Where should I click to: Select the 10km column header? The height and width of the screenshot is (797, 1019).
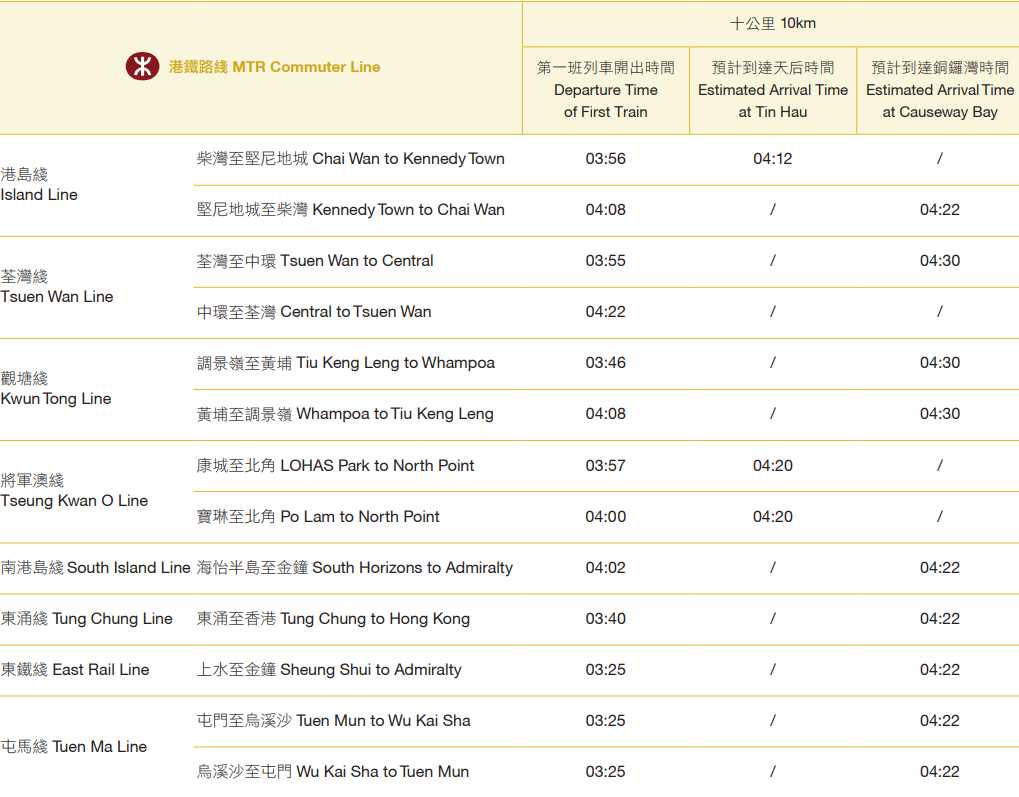[x=771, y=23]
